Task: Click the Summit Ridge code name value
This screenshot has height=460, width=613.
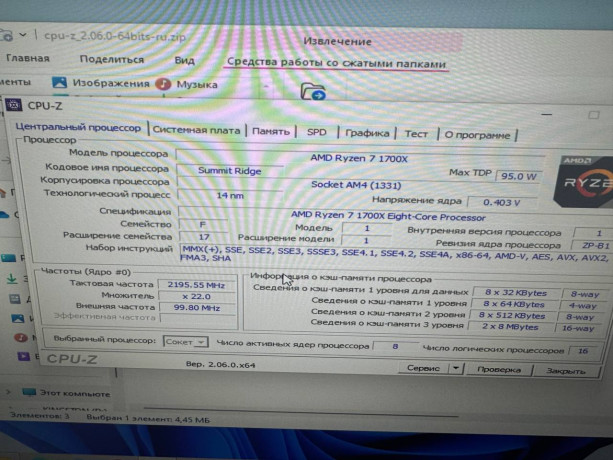Action: pyautogui.click(x=230, y=171)
